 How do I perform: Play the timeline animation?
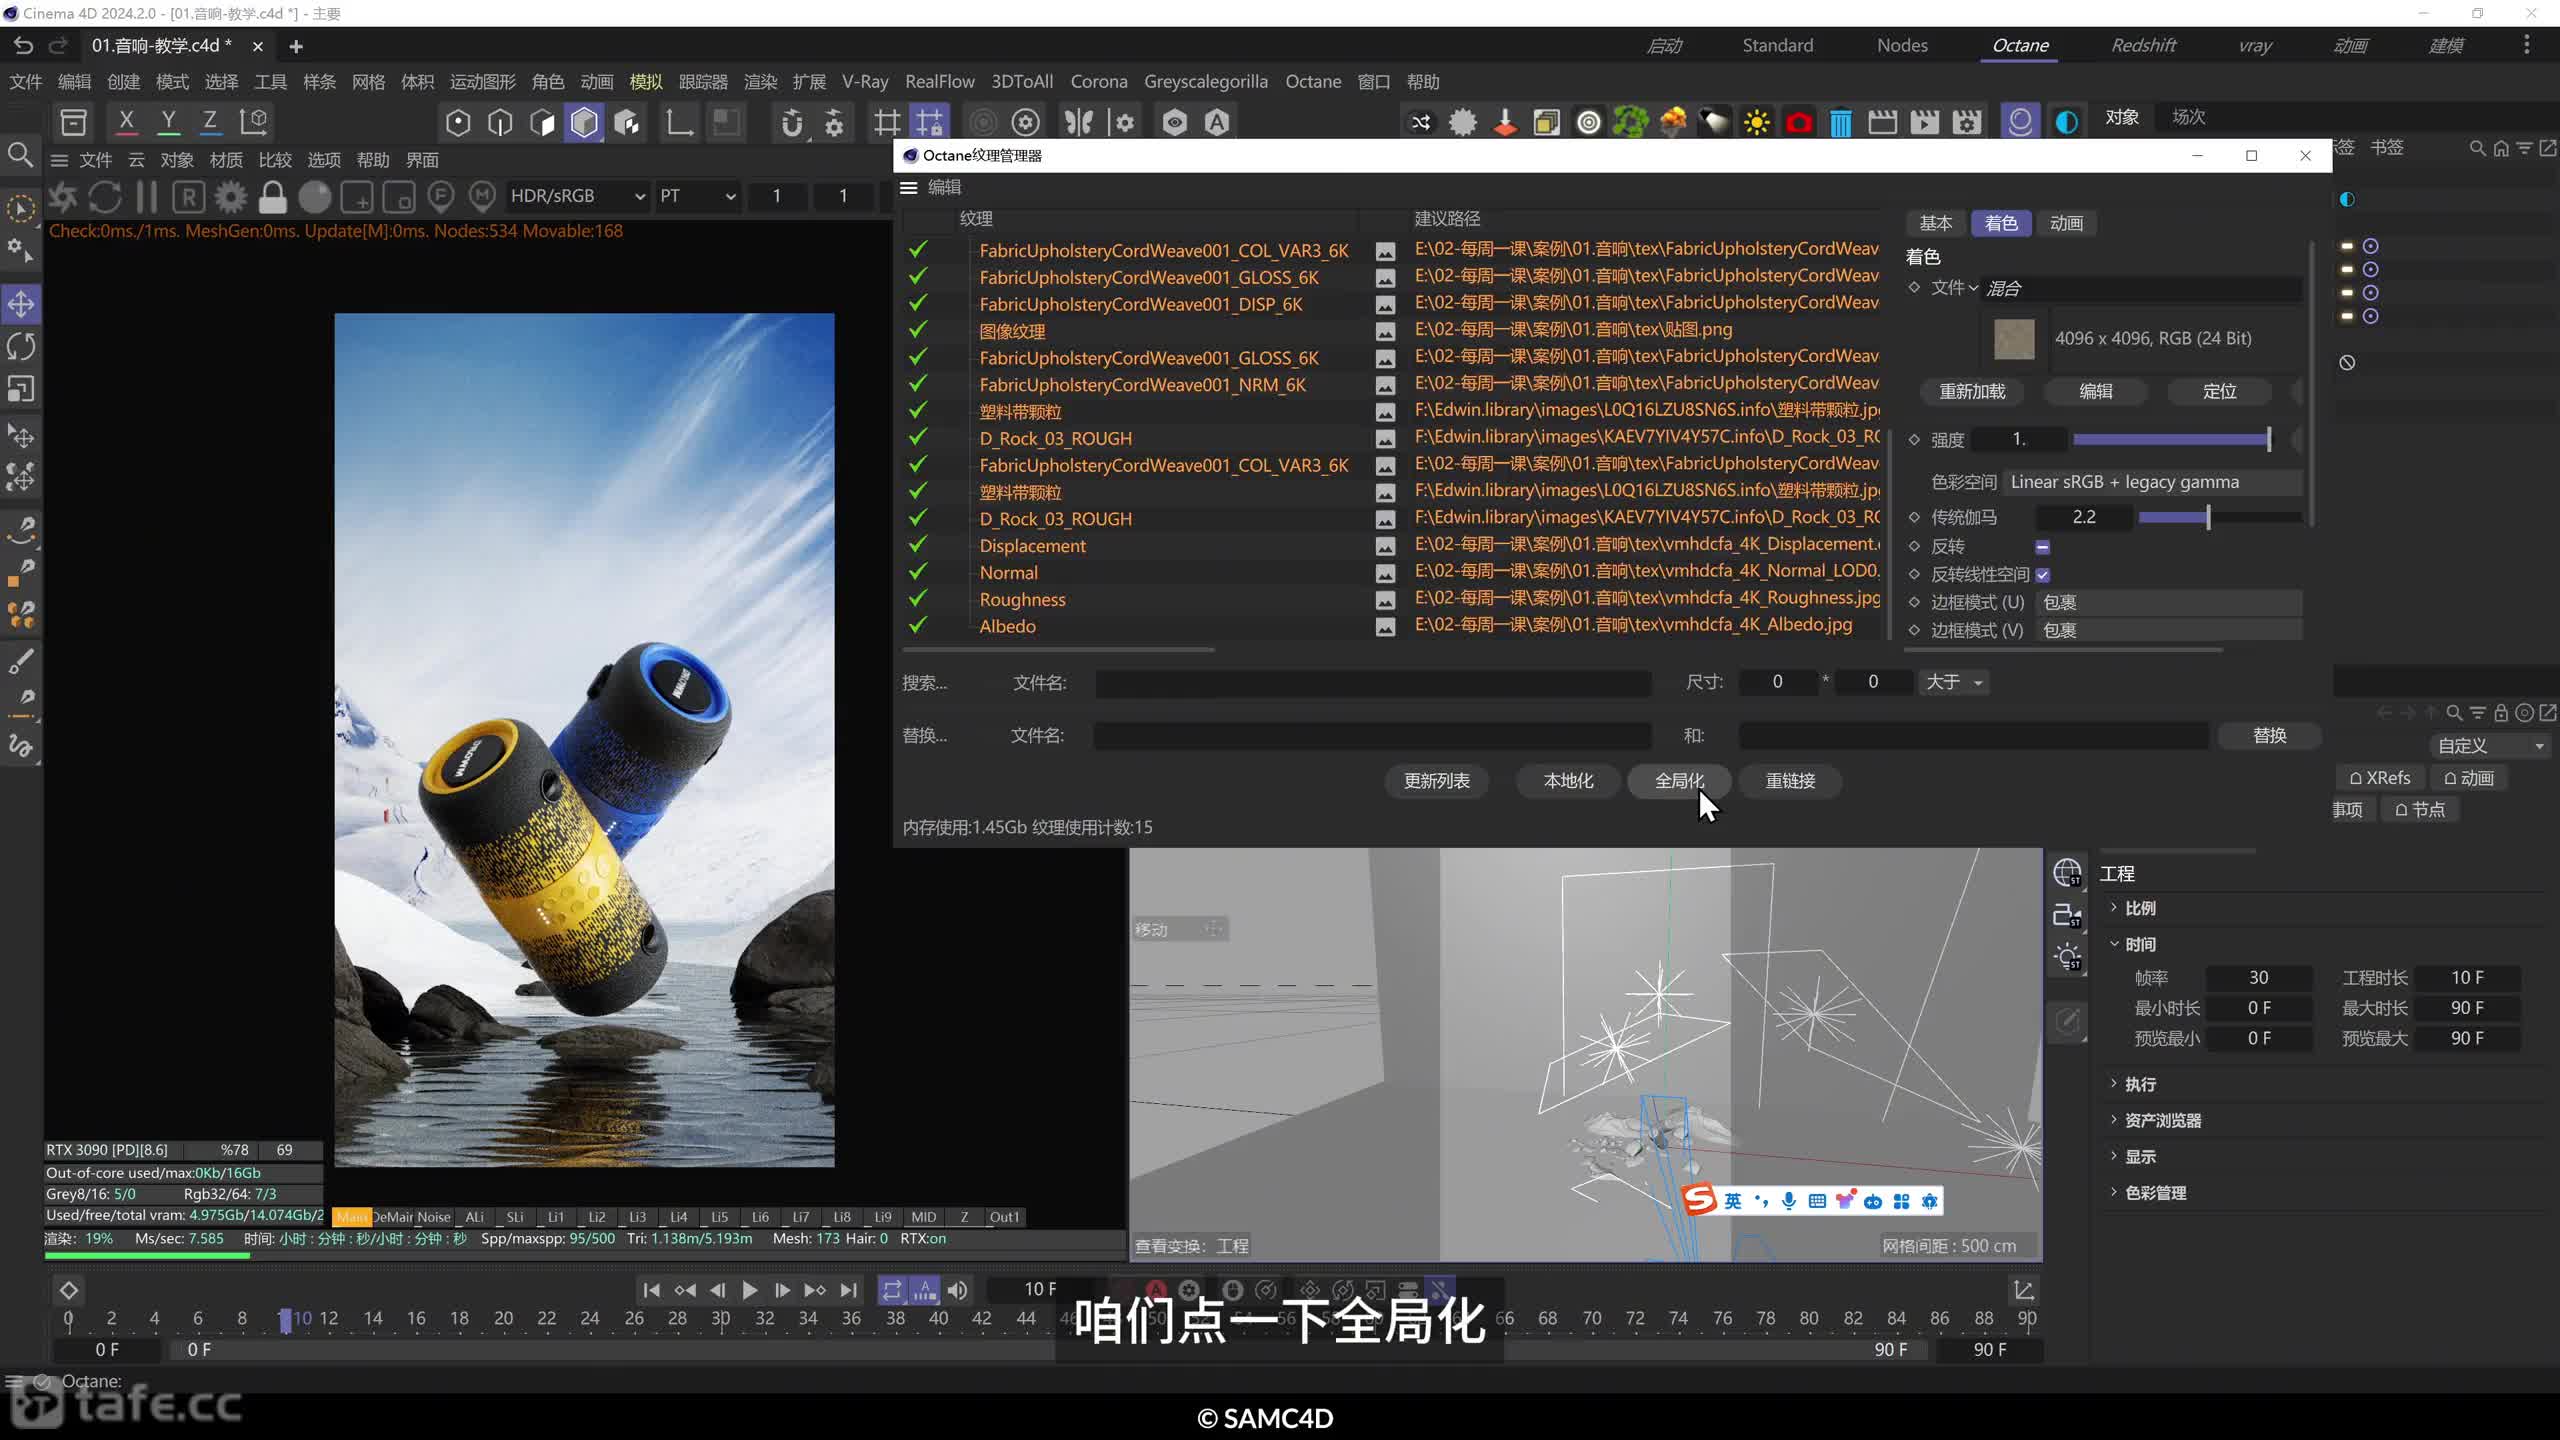749,1290
